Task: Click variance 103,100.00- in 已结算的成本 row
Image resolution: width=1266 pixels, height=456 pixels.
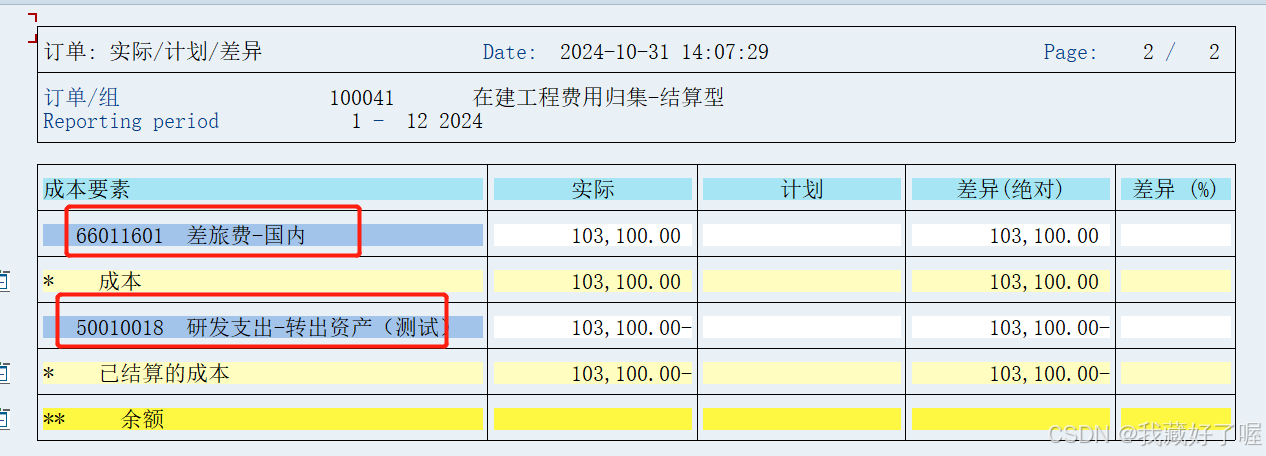Action: 1049,373
